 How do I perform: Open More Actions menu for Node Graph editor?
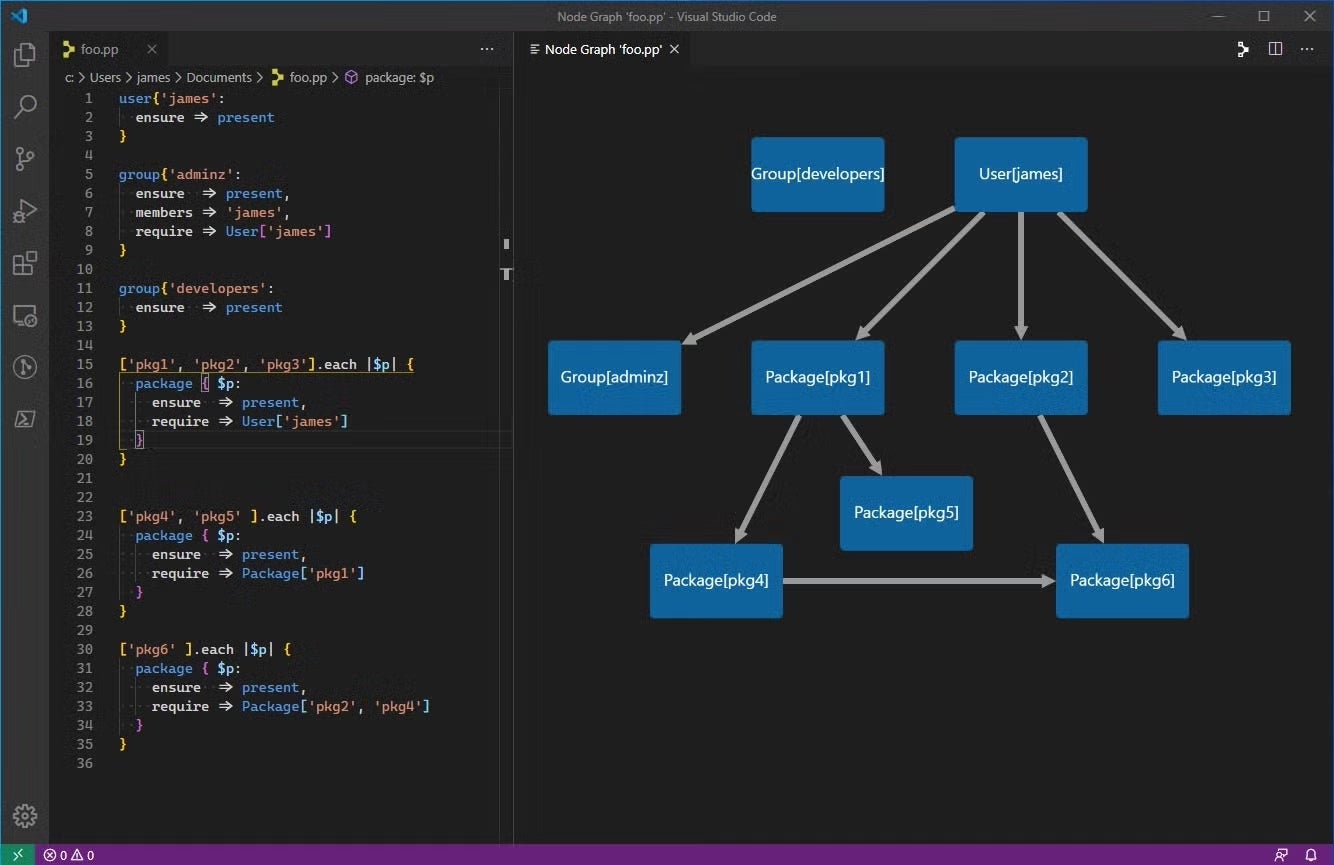coord(1307,49)
